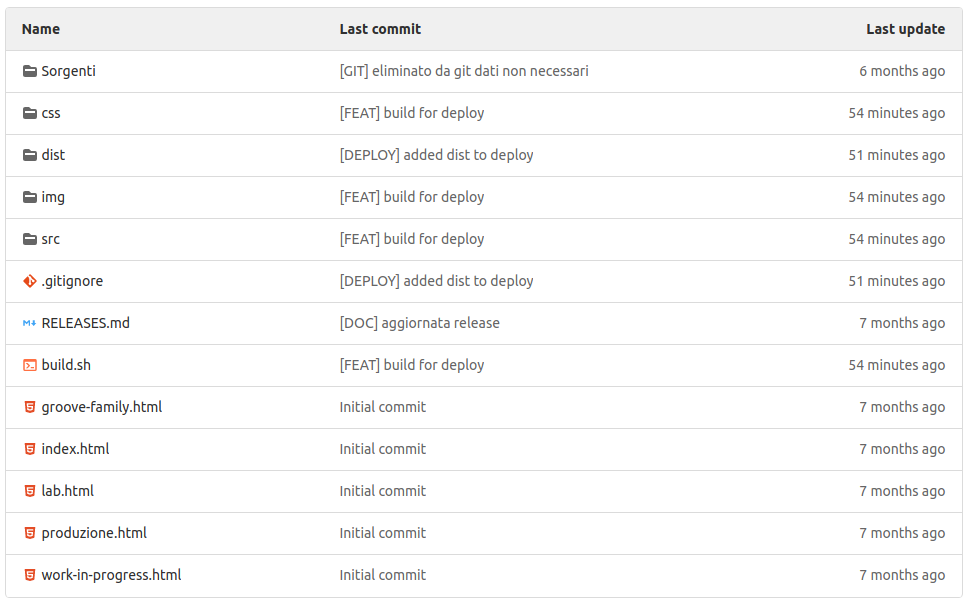Open the img folder
The width and height of the screenshot is (973, 605).
pyautogui.click(x=53, y=197)
